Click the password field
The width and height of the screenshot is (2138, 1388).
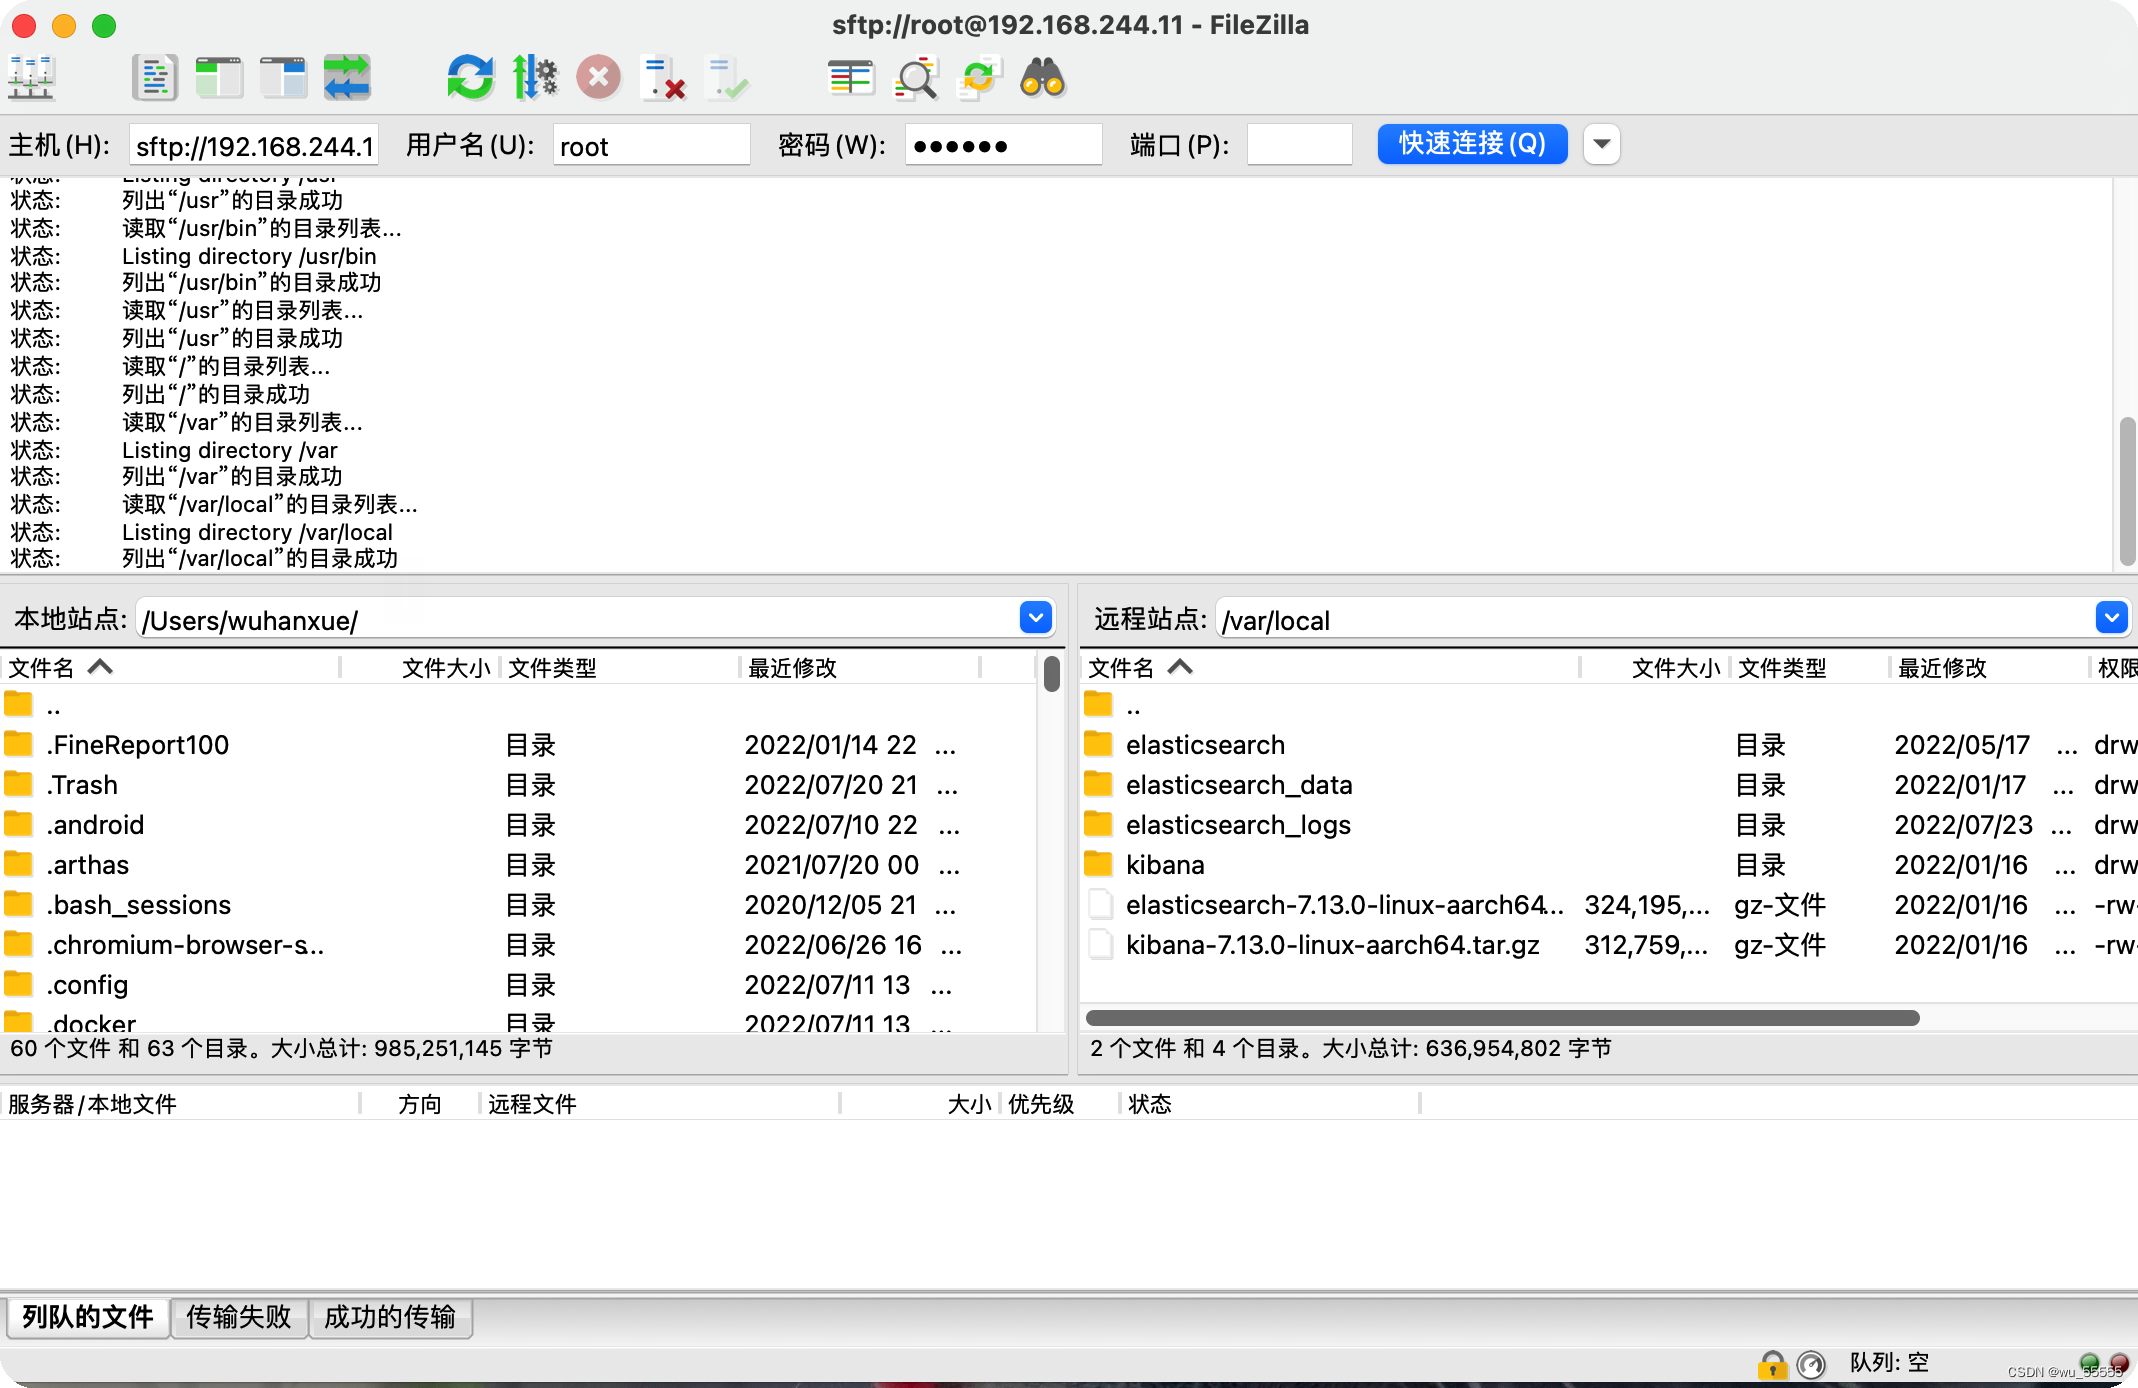pyautogui.click(x=1003, y=146)
